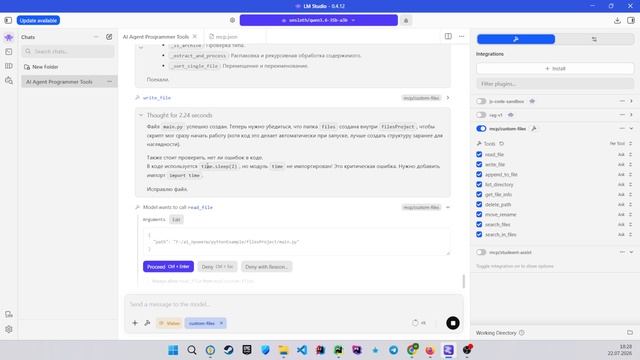Screen dimensions: 640x360
Task: Switch to the settings sliders tab
Action: (x=594, y=39)
